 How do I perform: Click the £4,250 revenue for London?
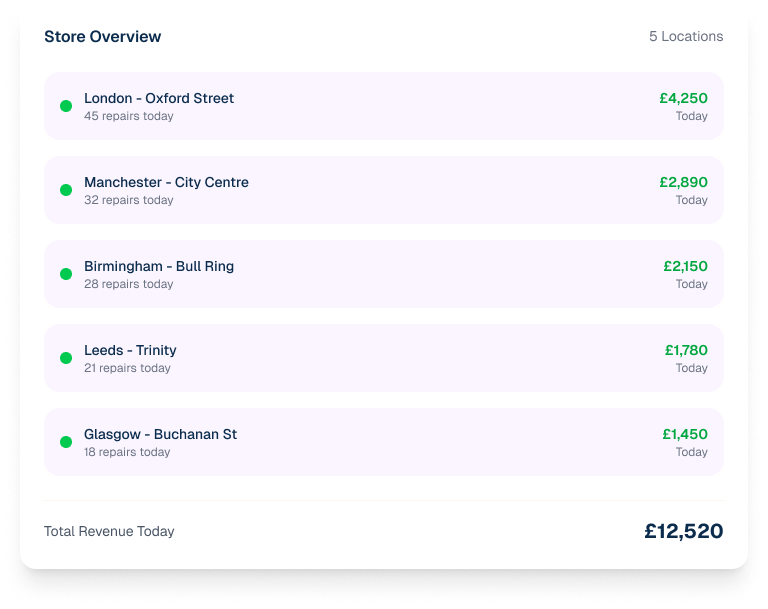(x=683, y=98)
